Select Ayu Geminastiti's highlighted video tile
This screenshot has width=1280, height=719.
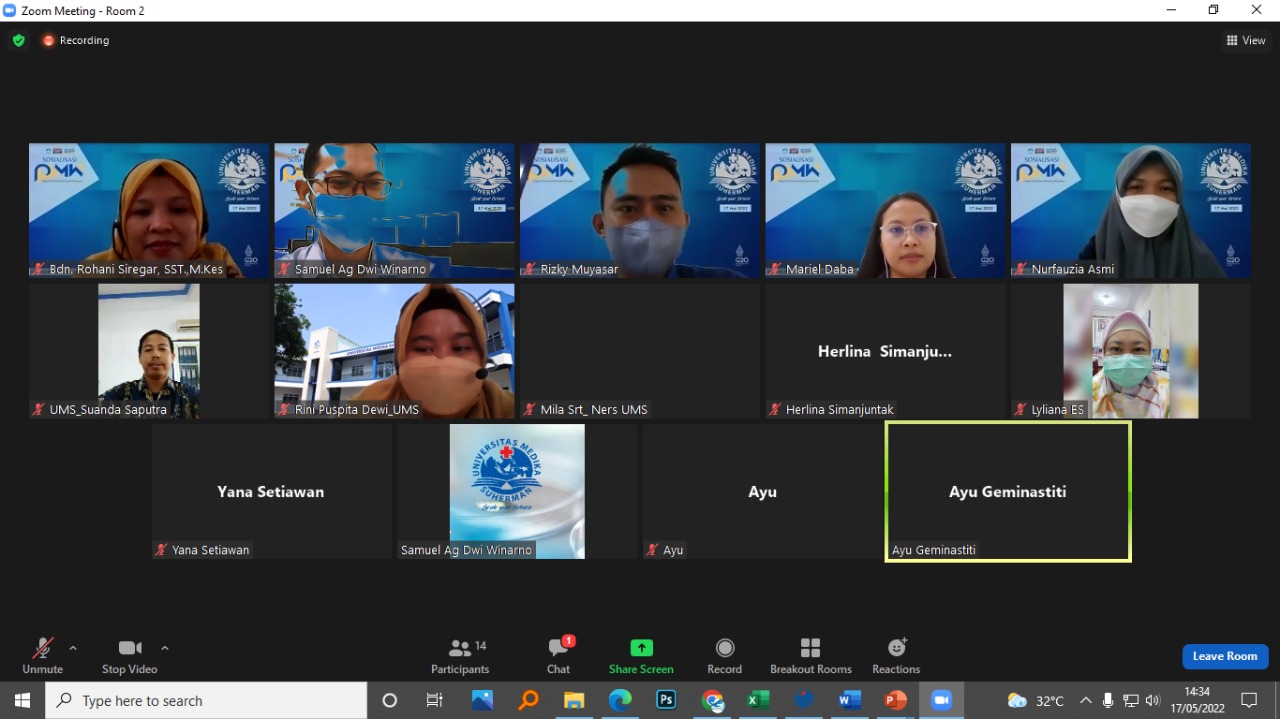pyautogui.click(x=1008, y=491)
